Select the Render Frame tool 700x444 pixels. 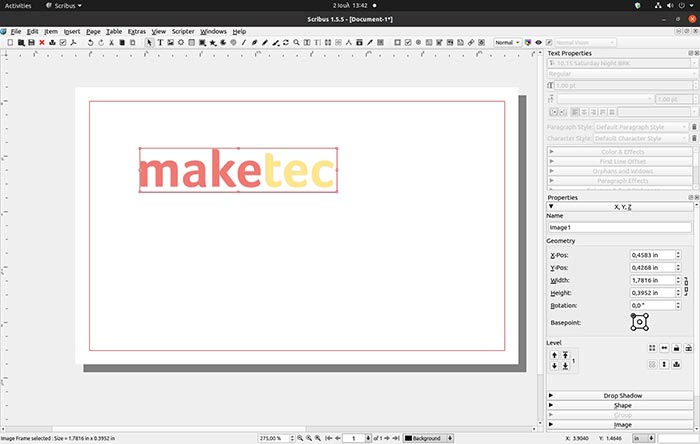181,42
